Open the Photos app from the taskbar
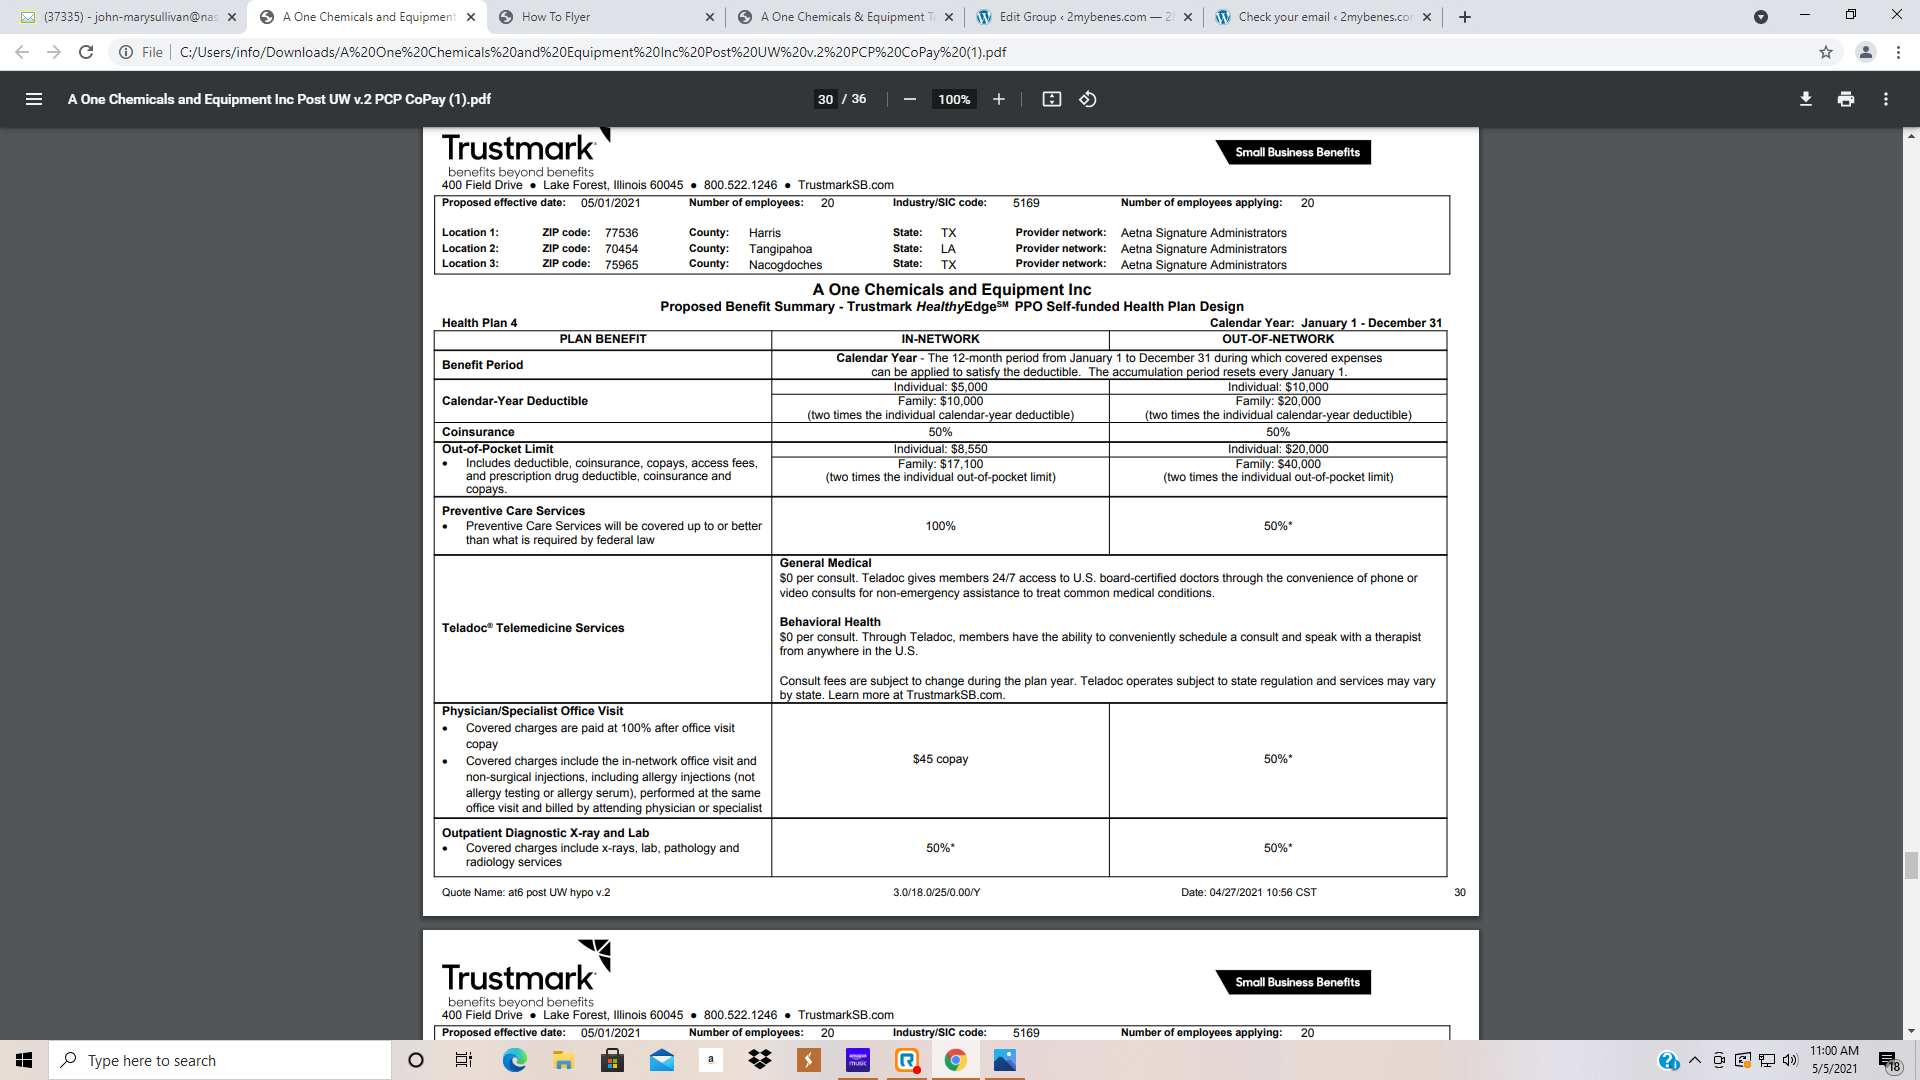1920x1080 pixels. pyautogui.click(x=1004, y=1060)
